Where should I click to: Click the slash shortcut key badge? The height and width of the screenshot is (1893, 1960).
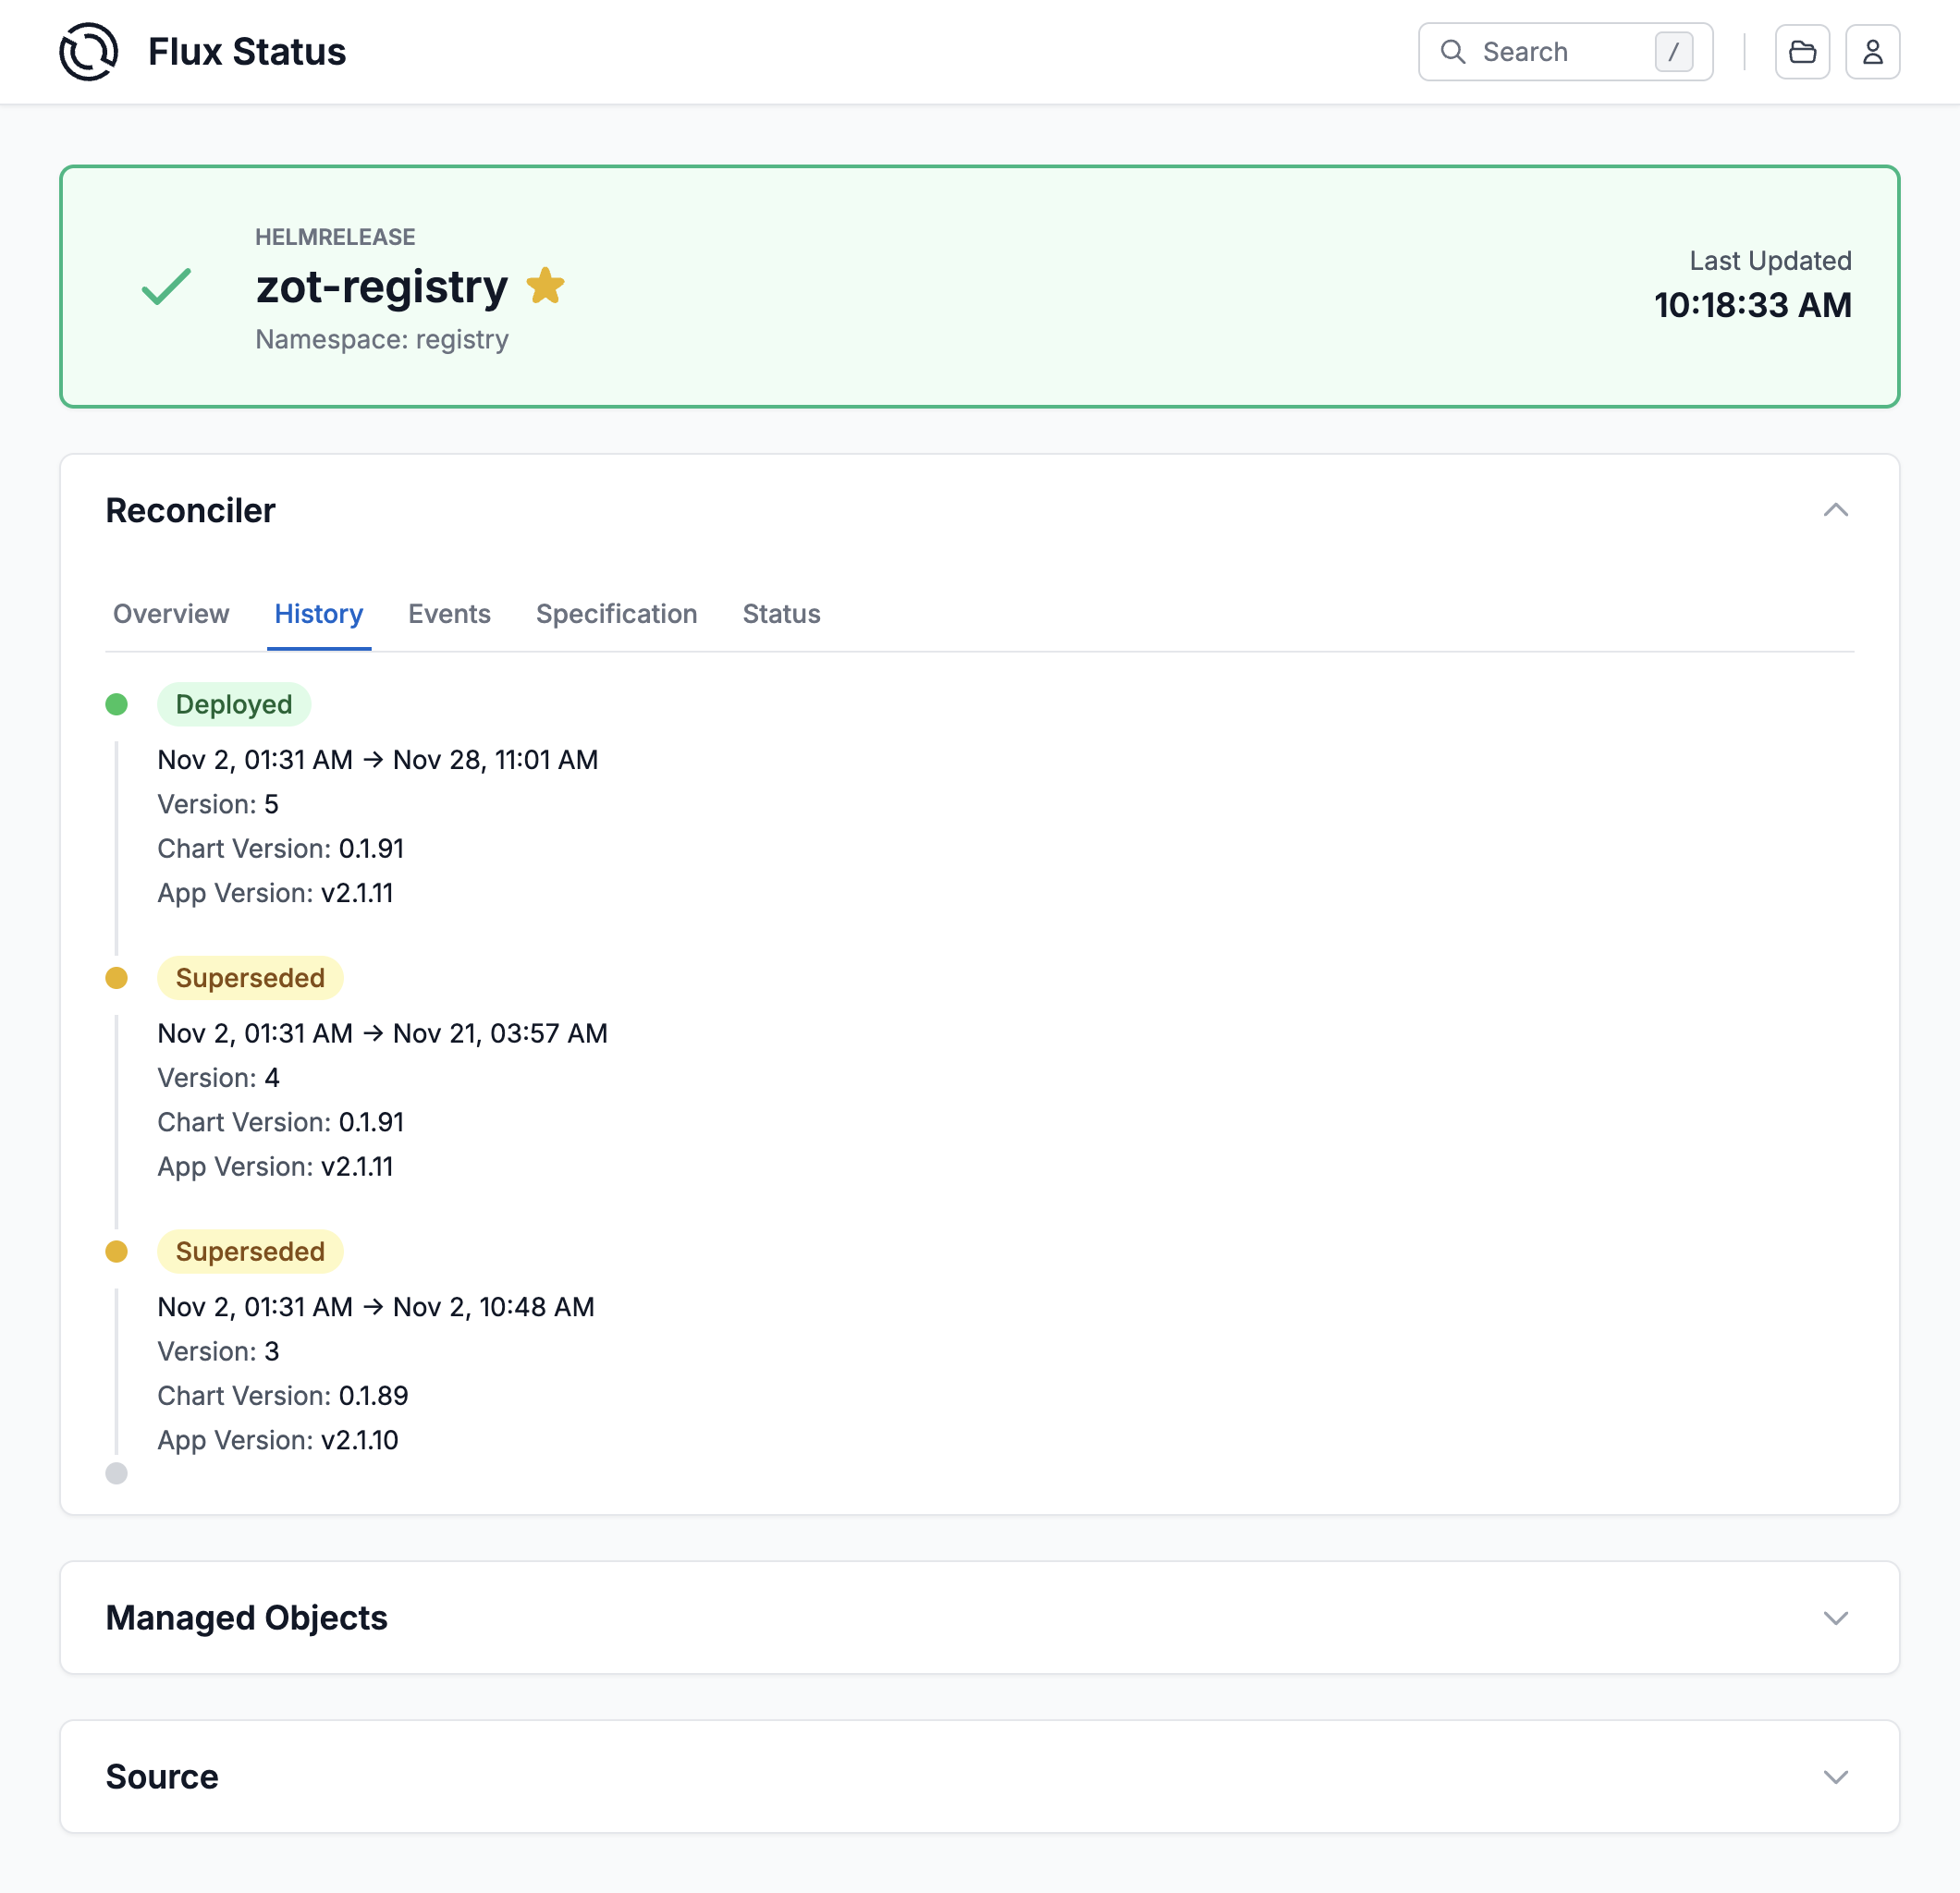[x=1672, y=52]
